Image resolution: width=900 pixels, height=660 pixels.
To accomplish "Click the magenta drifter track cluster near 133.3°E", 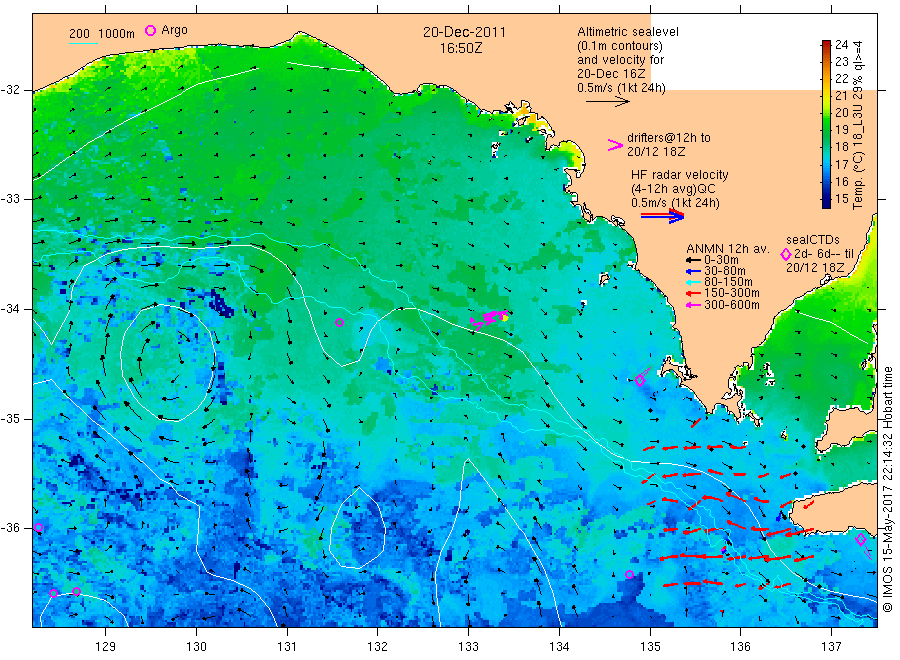I will click(x=490, y=319).
